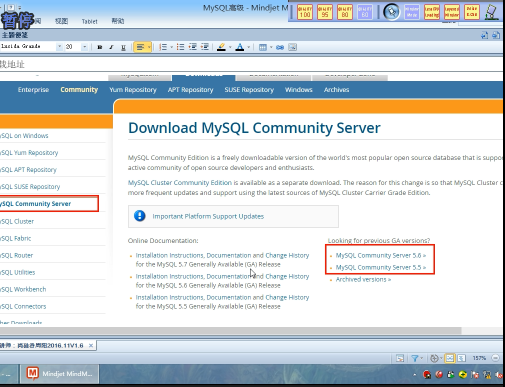The image size is (505, 387).
Task: Click the status bar index view icon
Action: 400,358
